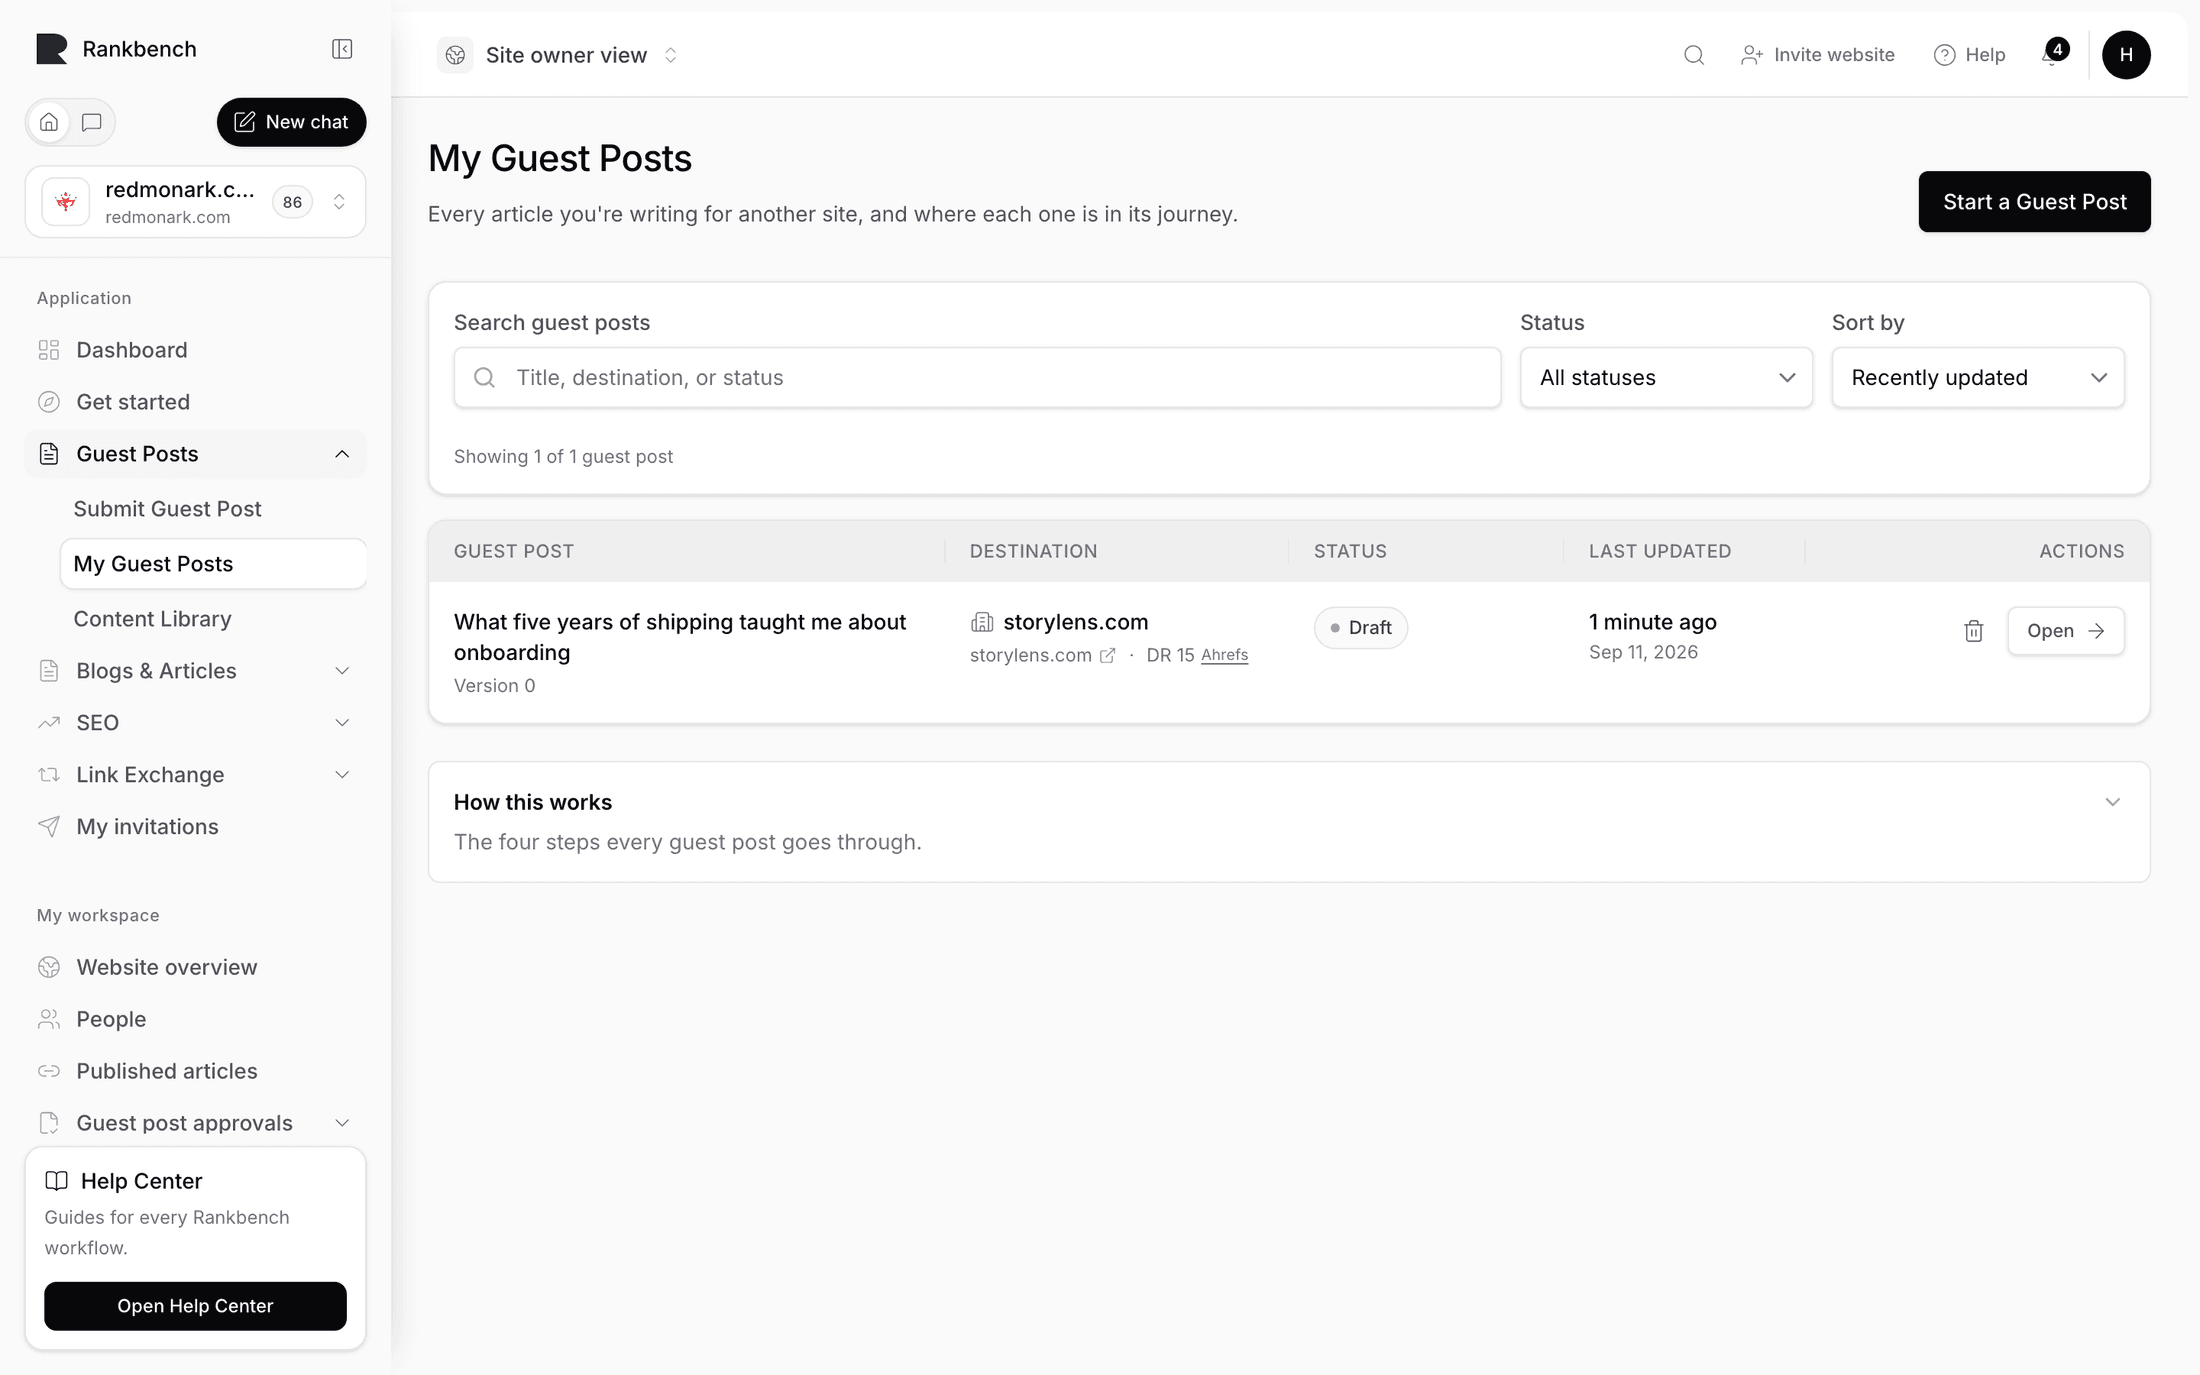
Task: Expand the How this works panel
Action: point(1289,822)
